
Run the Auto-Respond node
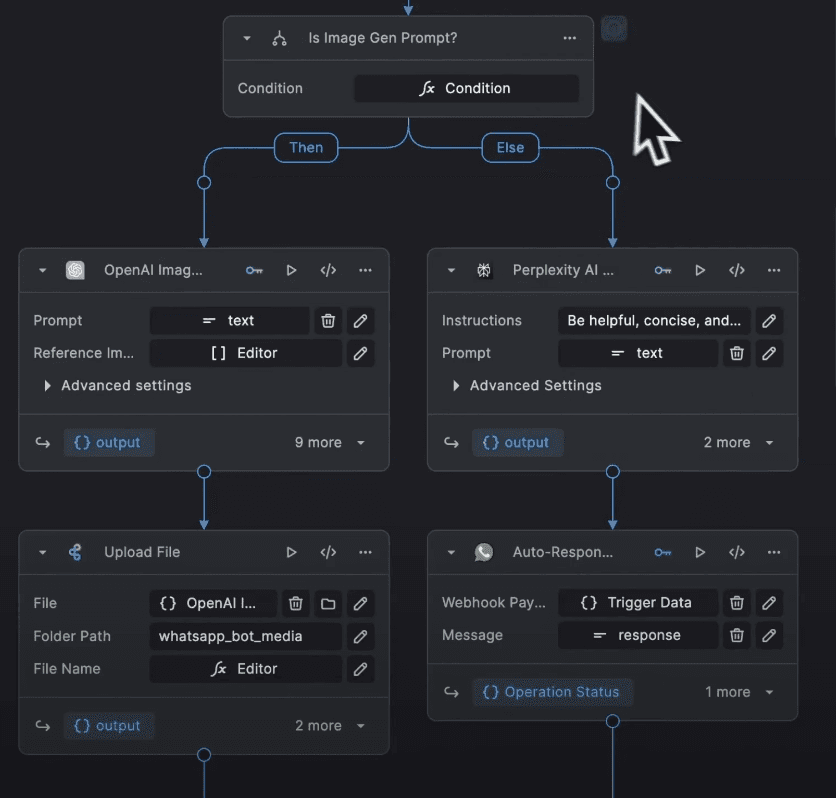(700, 552)
